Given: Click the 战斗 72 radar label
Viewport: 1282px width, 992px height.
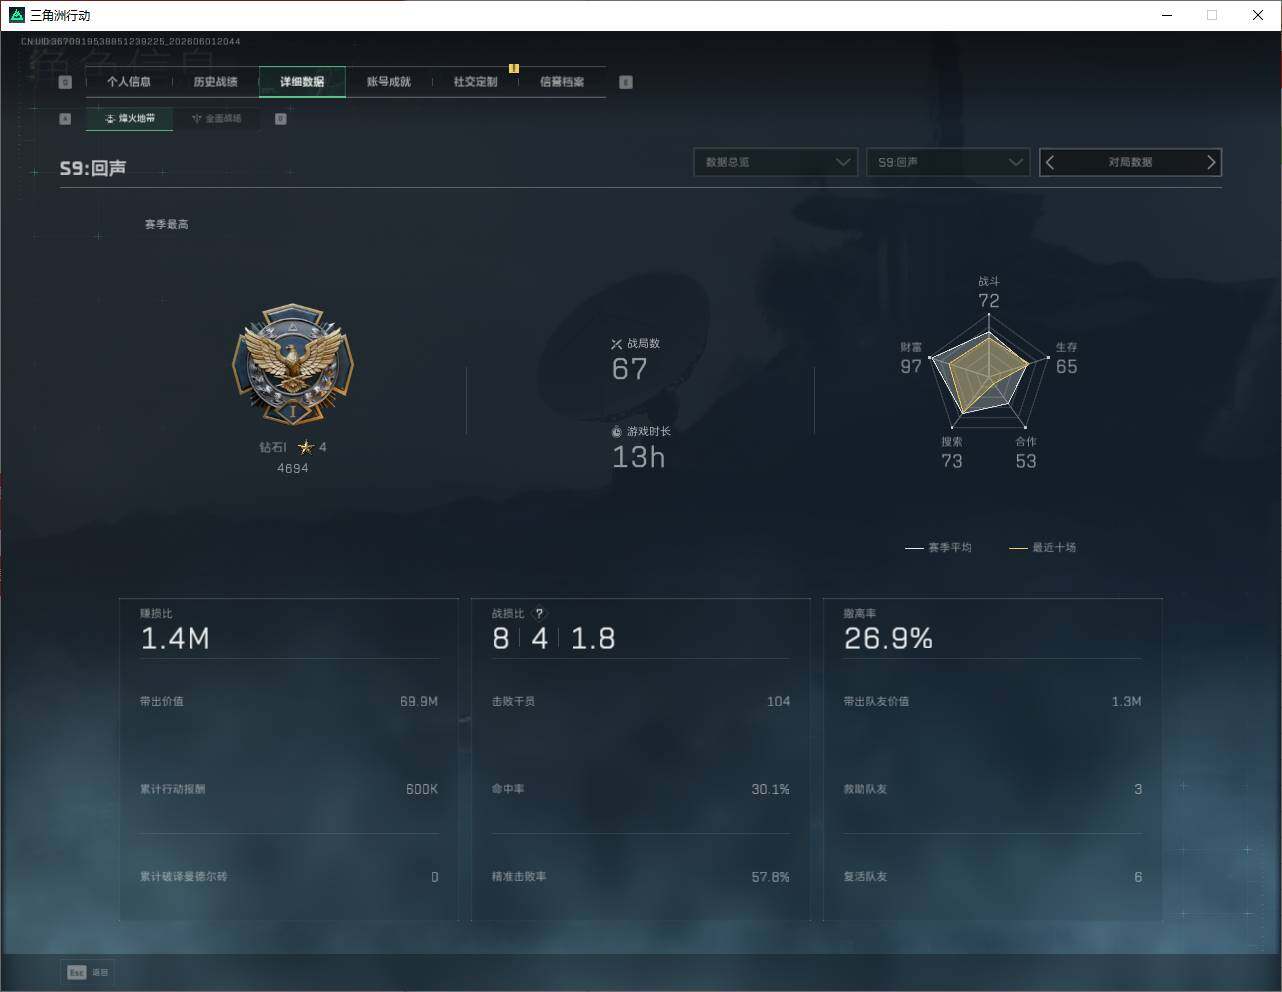Looking at the screenshot, I should point(989,293).
